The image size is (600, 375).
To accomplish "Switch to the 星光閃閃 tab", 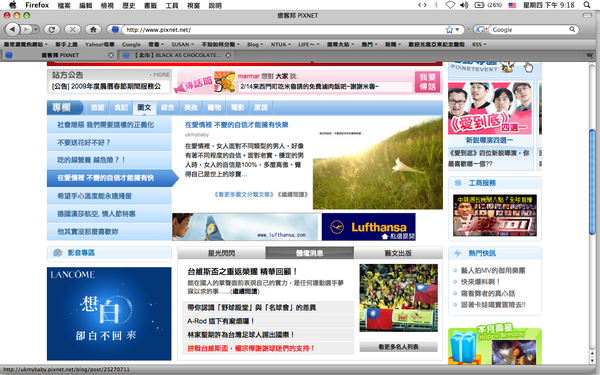I will tap(222, 253).
